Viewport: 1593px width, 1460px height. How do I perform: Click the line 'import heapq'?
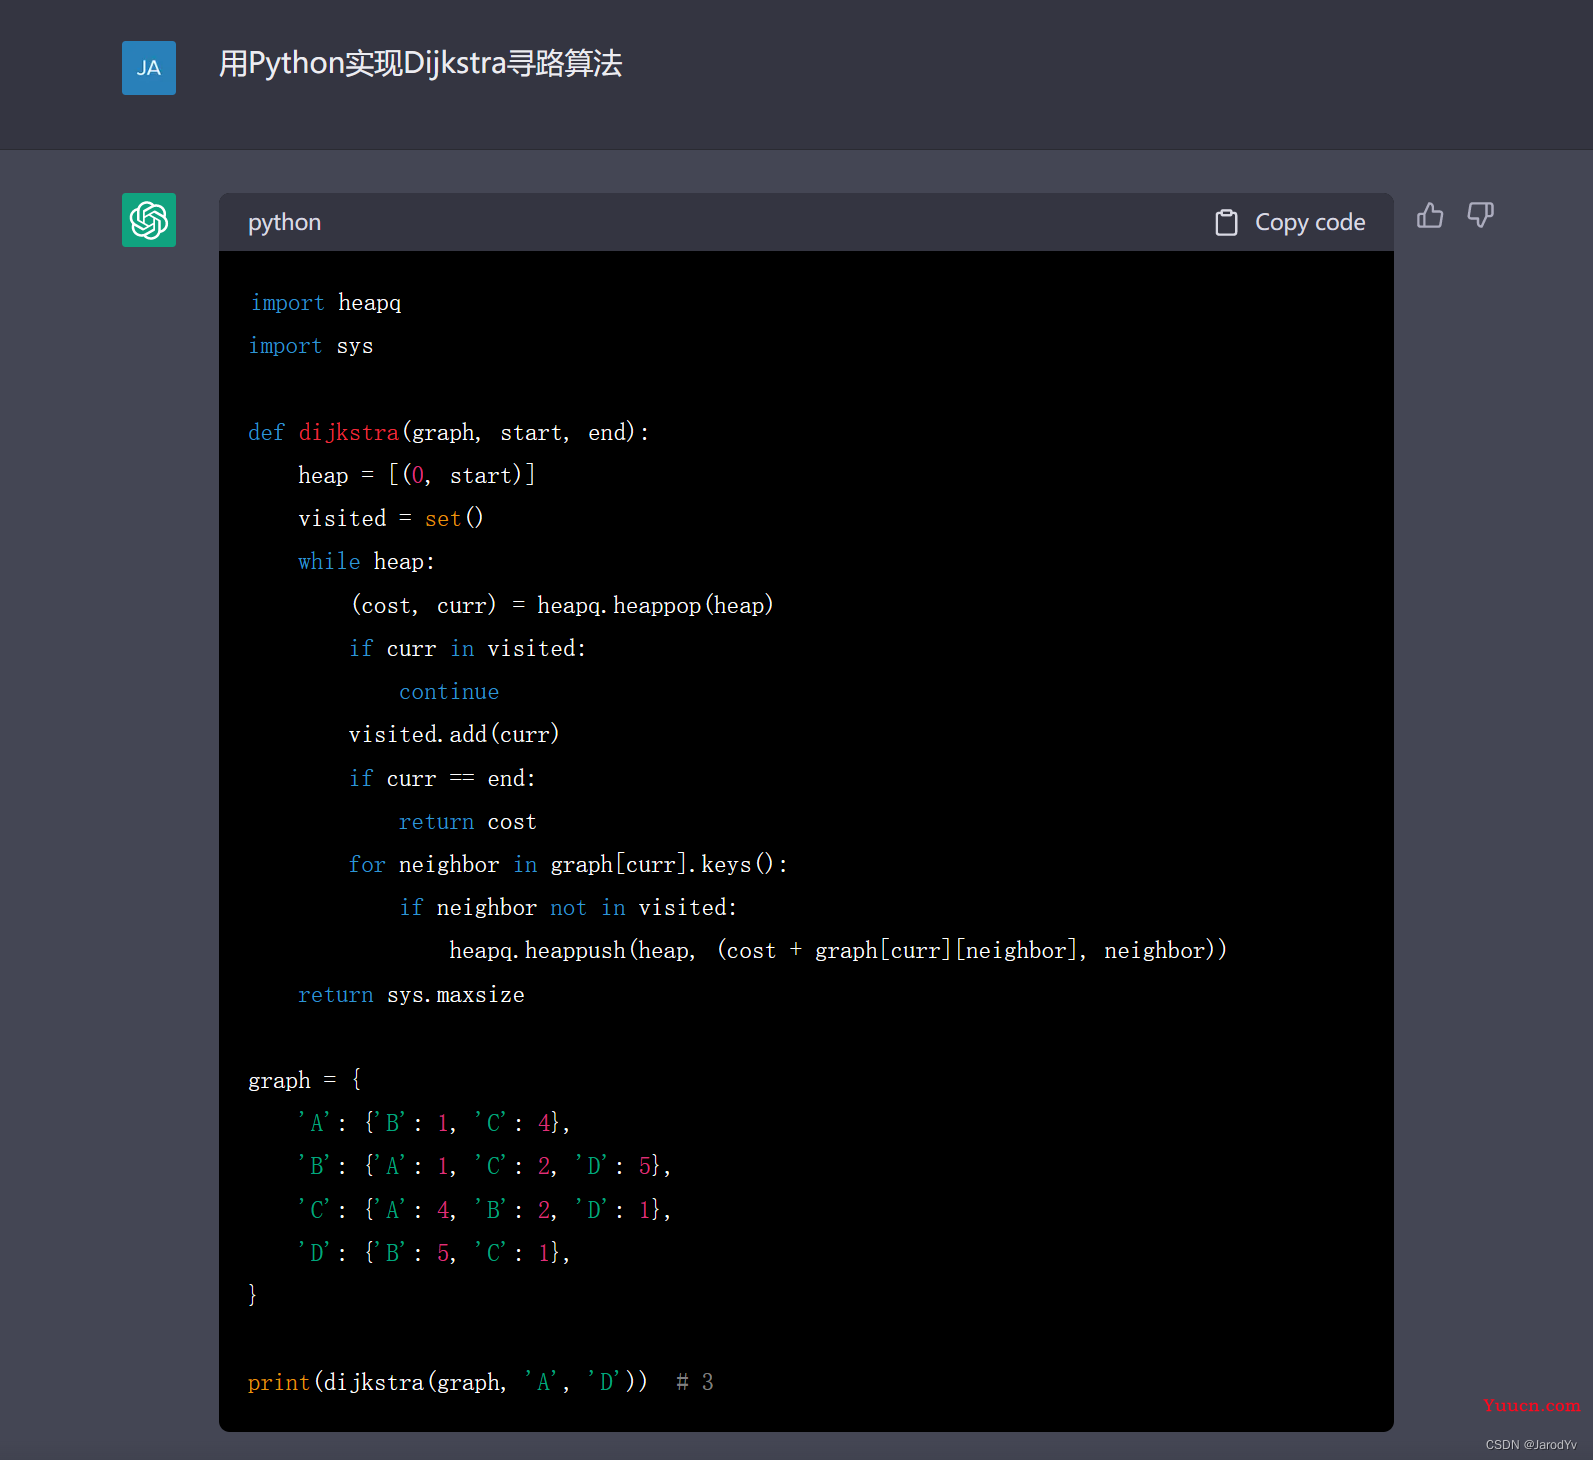325,303
